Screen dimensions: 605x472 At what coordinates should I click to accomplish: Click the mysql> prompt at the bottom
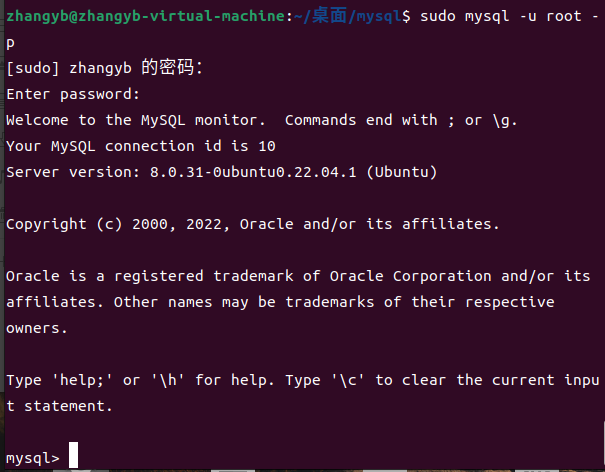[x=32, y=458]
